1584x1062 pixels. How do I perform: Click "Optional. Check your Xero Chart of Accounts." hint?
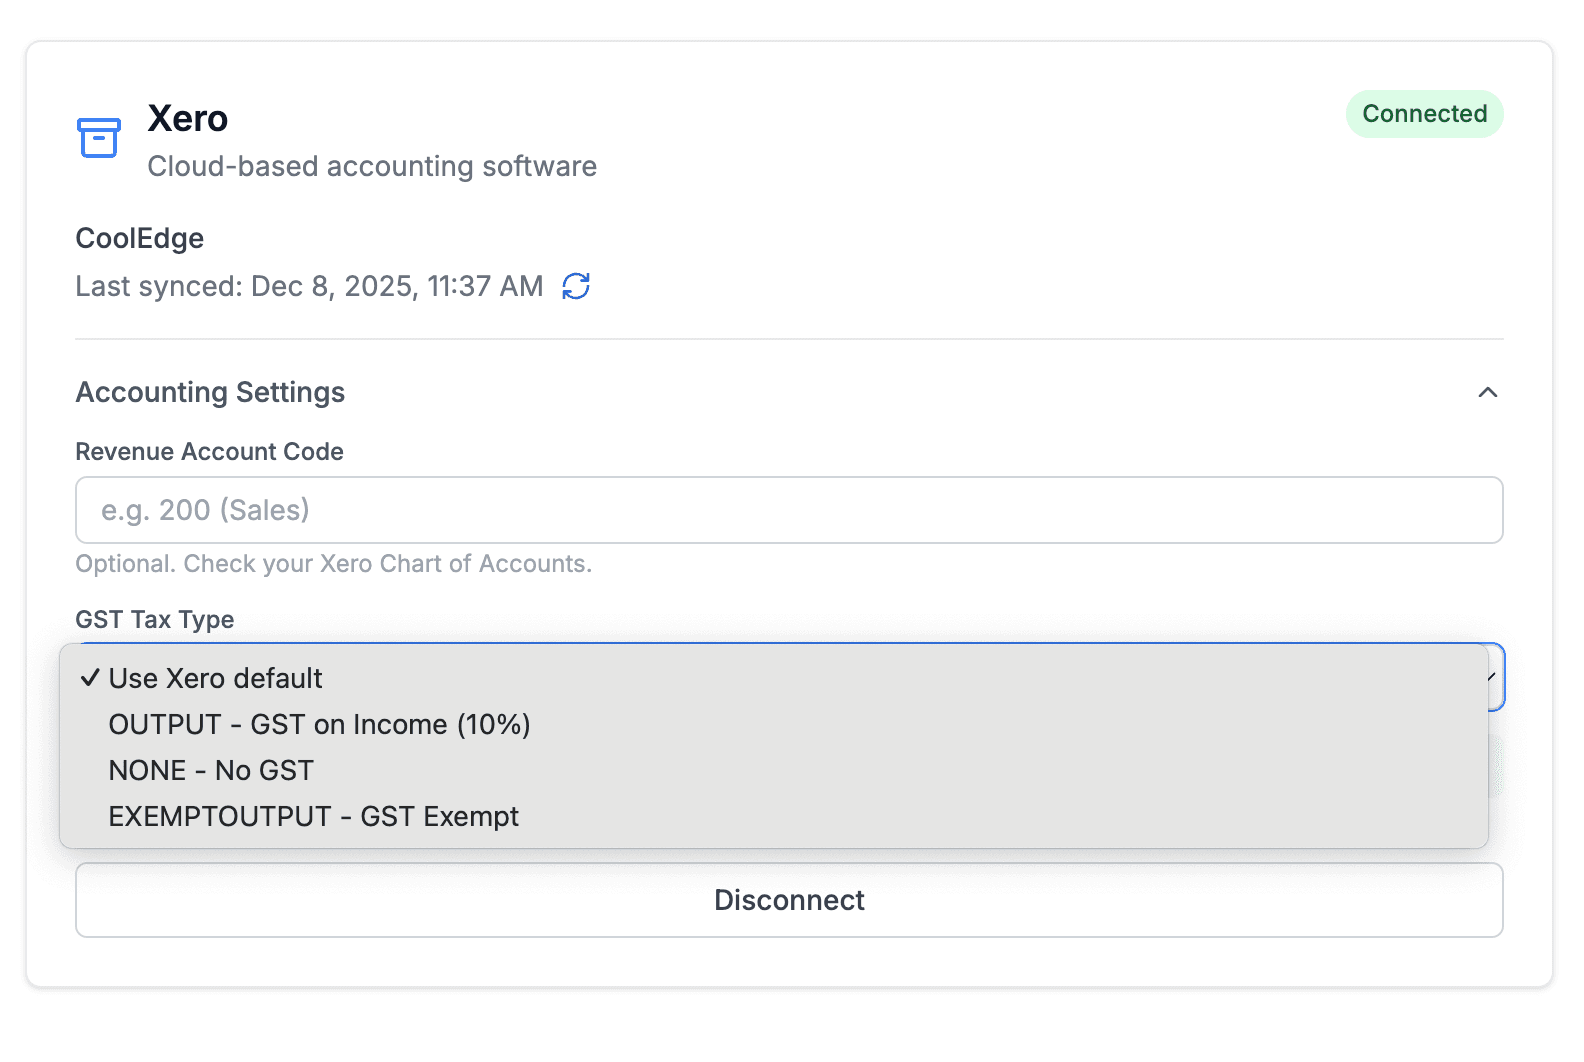coord(334,564)
